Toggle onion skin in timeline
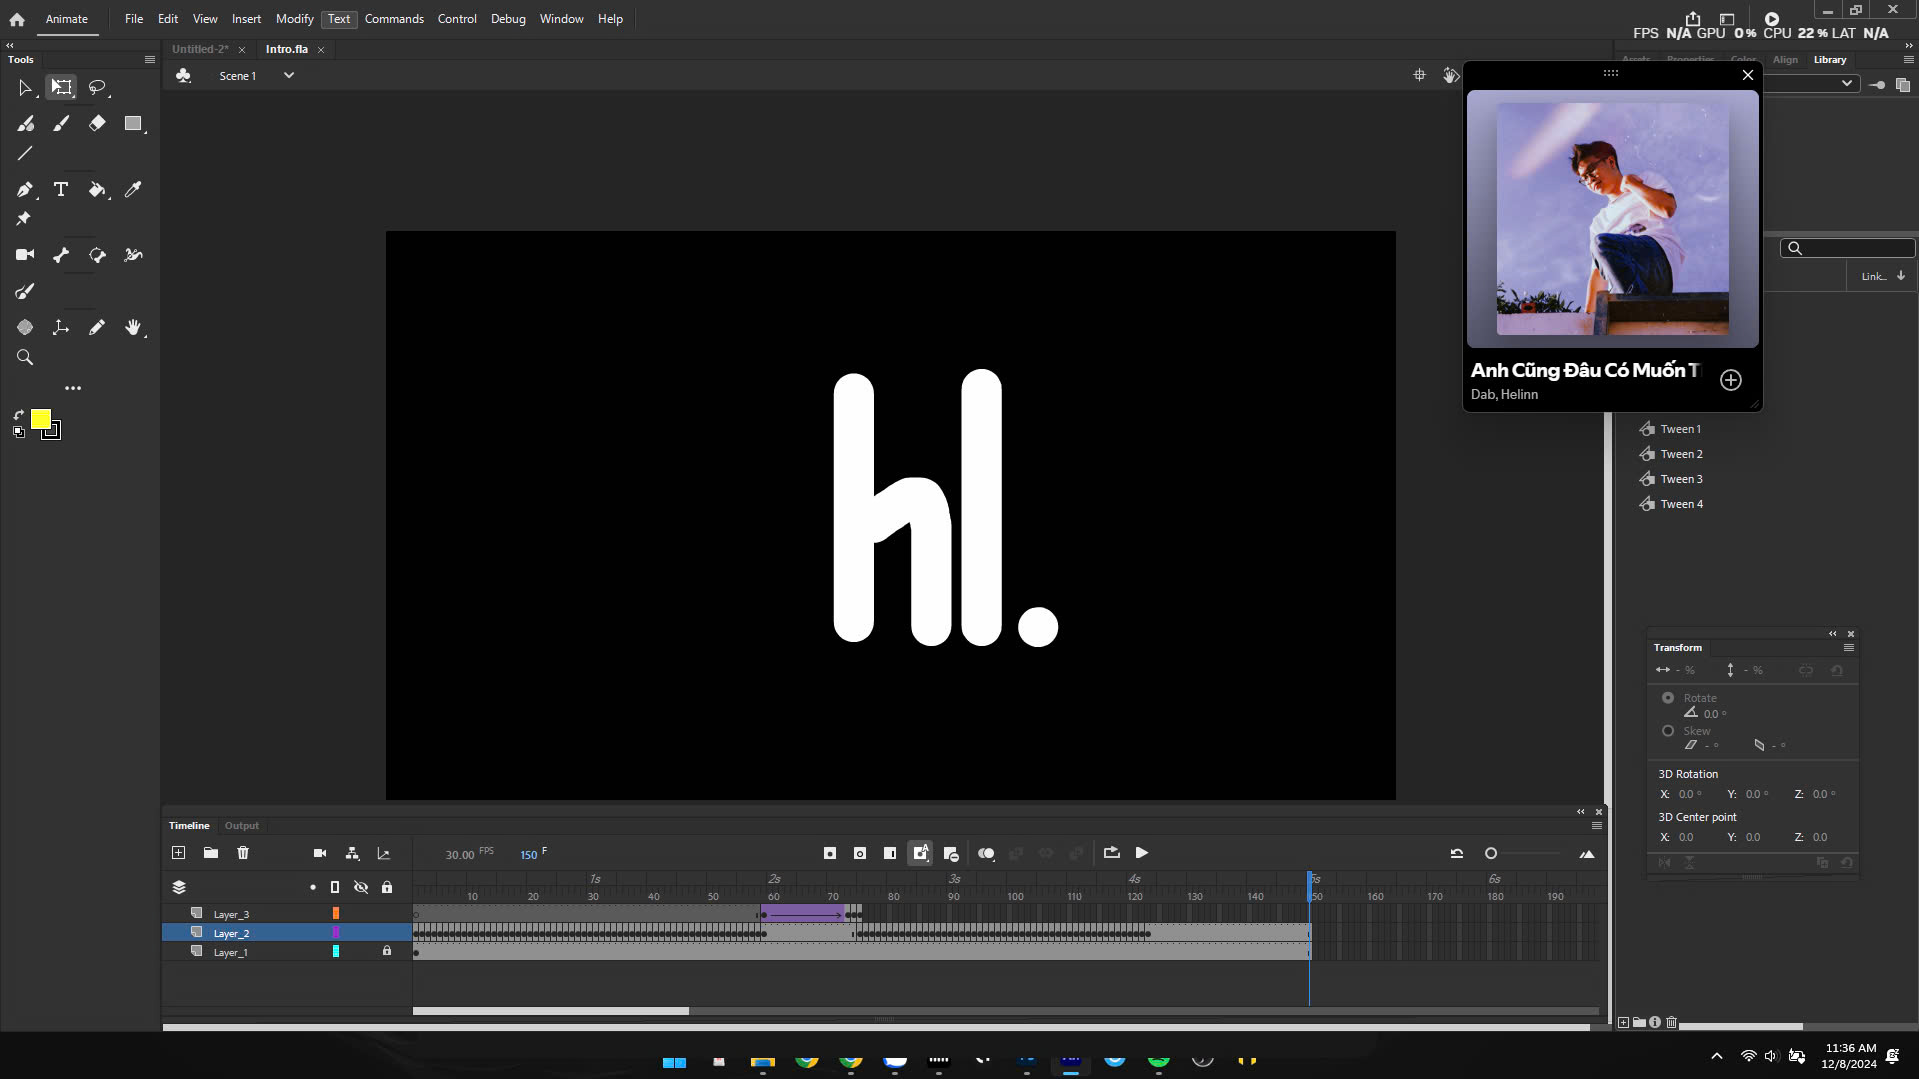Screen dimensions: 1919x1079 coord(986,854)
